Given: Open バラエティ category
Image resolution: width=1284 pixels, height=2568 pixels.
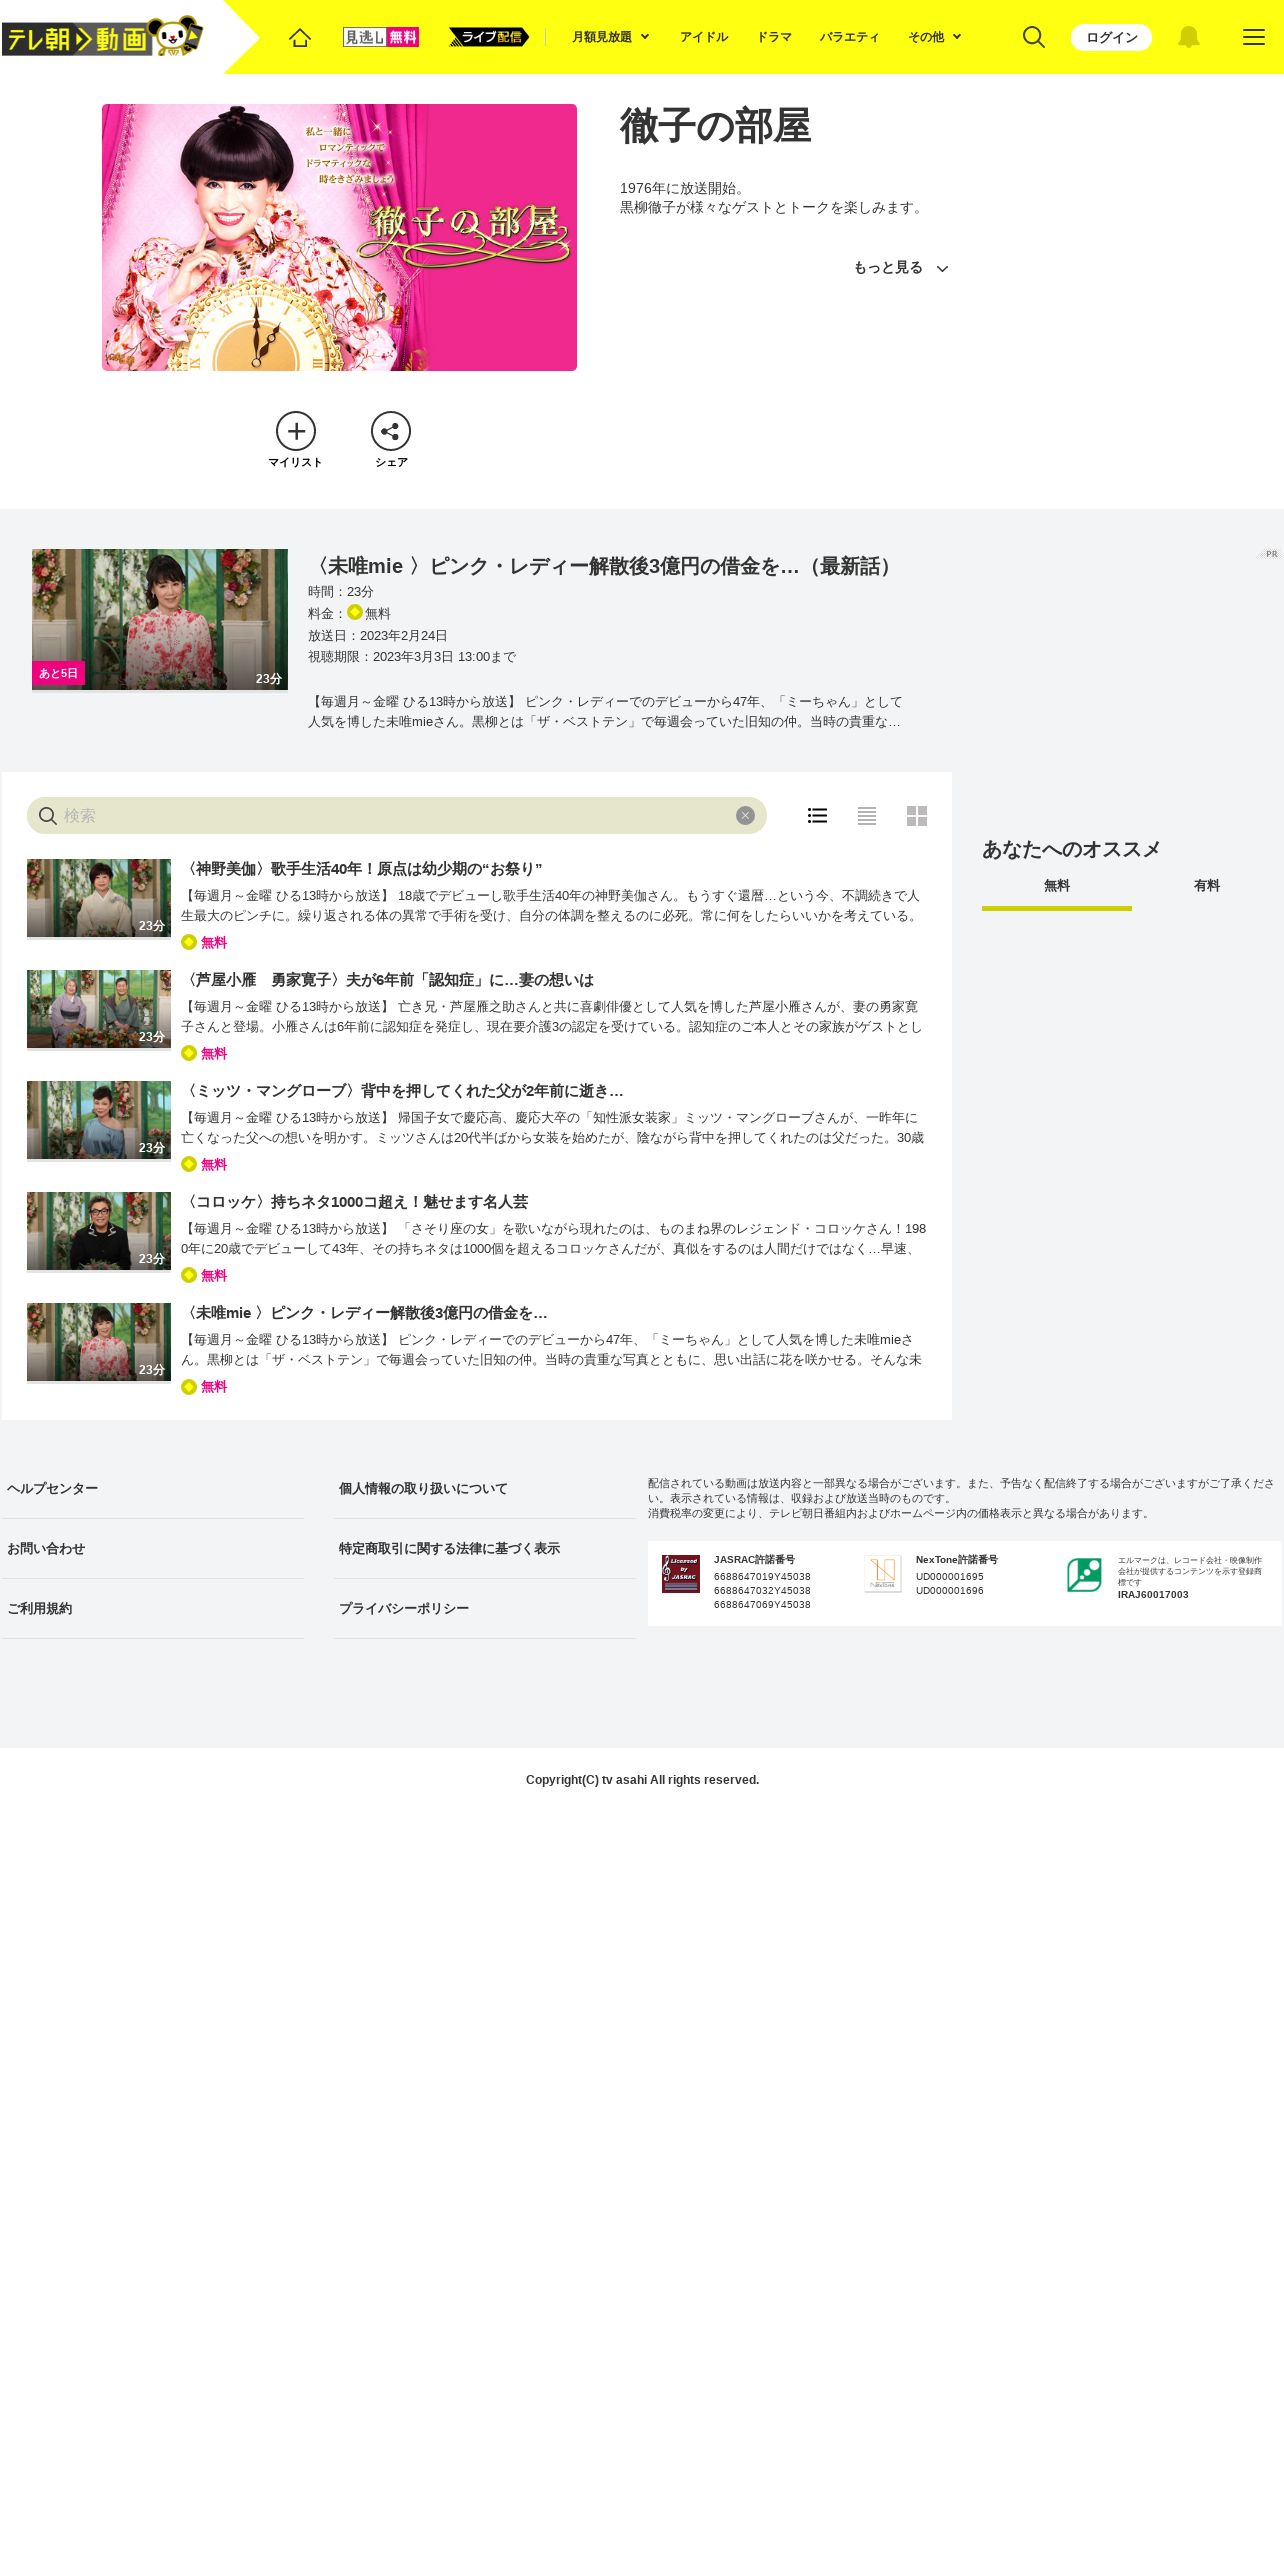Looking at the screenshot, I should tap(849, 37).
